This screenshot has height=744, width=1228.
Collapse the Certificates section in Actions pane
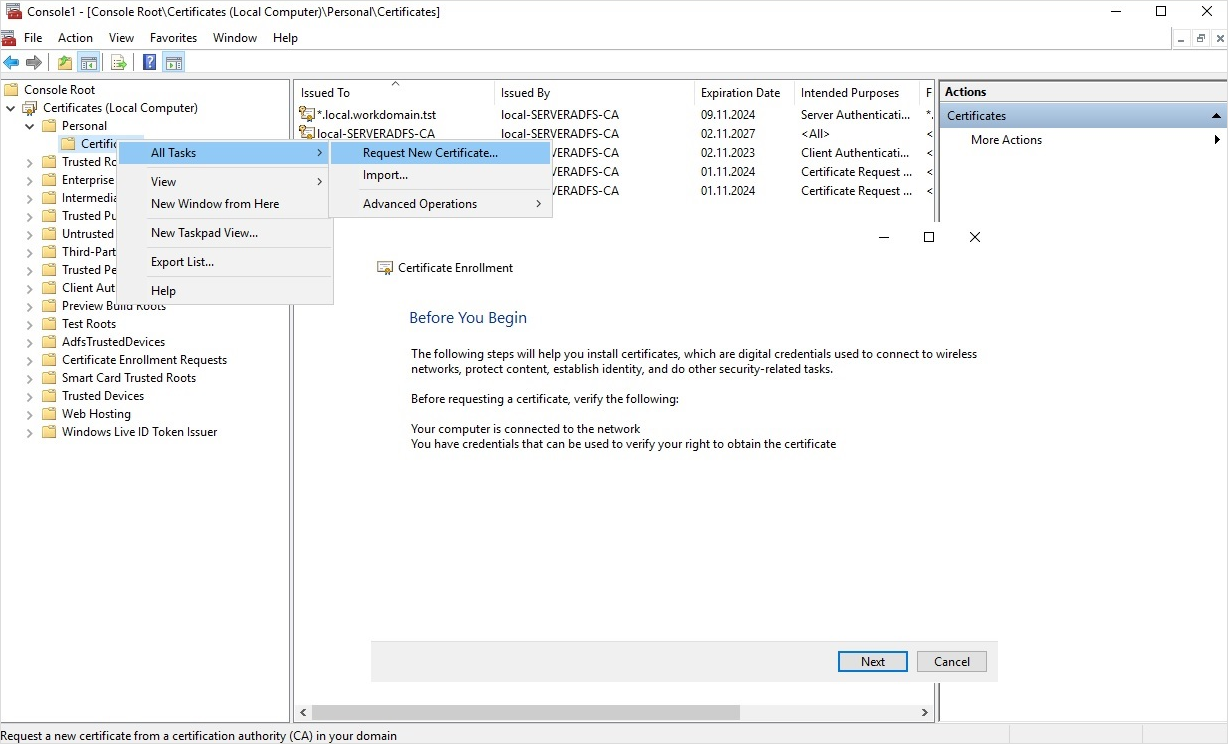pos(1216,116)
